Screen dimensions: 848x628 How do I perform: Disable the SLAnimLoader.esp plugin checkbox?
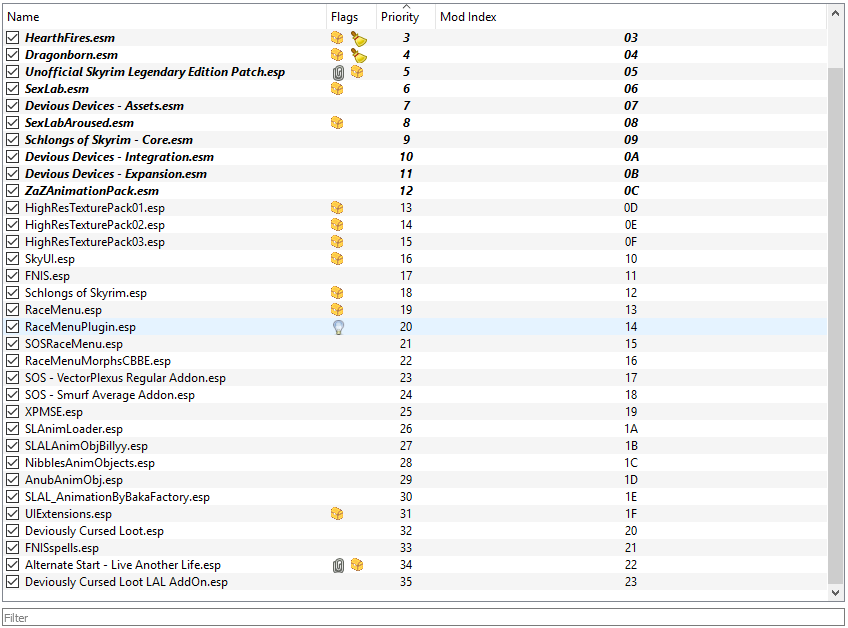pos(12,429)
